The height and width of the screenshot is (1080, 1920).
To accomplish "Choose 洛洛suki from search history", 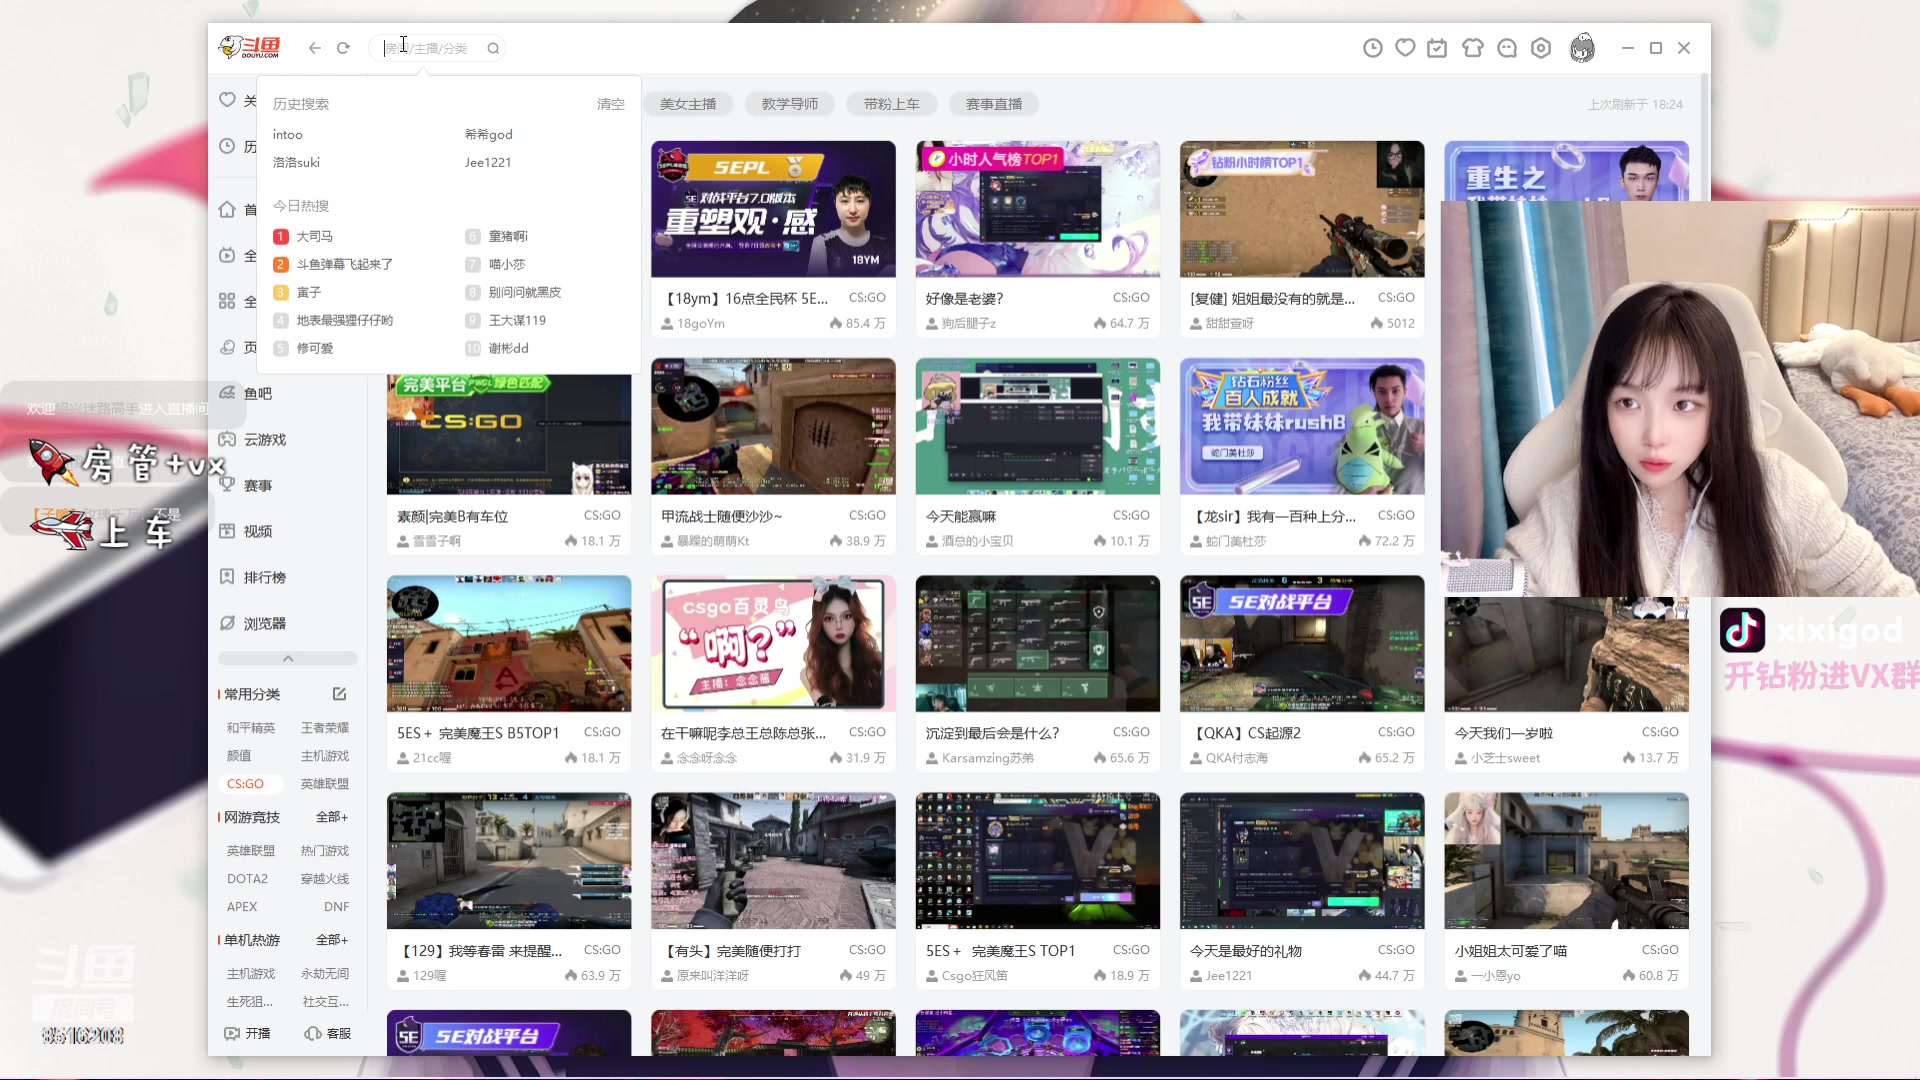I will pos(296,162).
